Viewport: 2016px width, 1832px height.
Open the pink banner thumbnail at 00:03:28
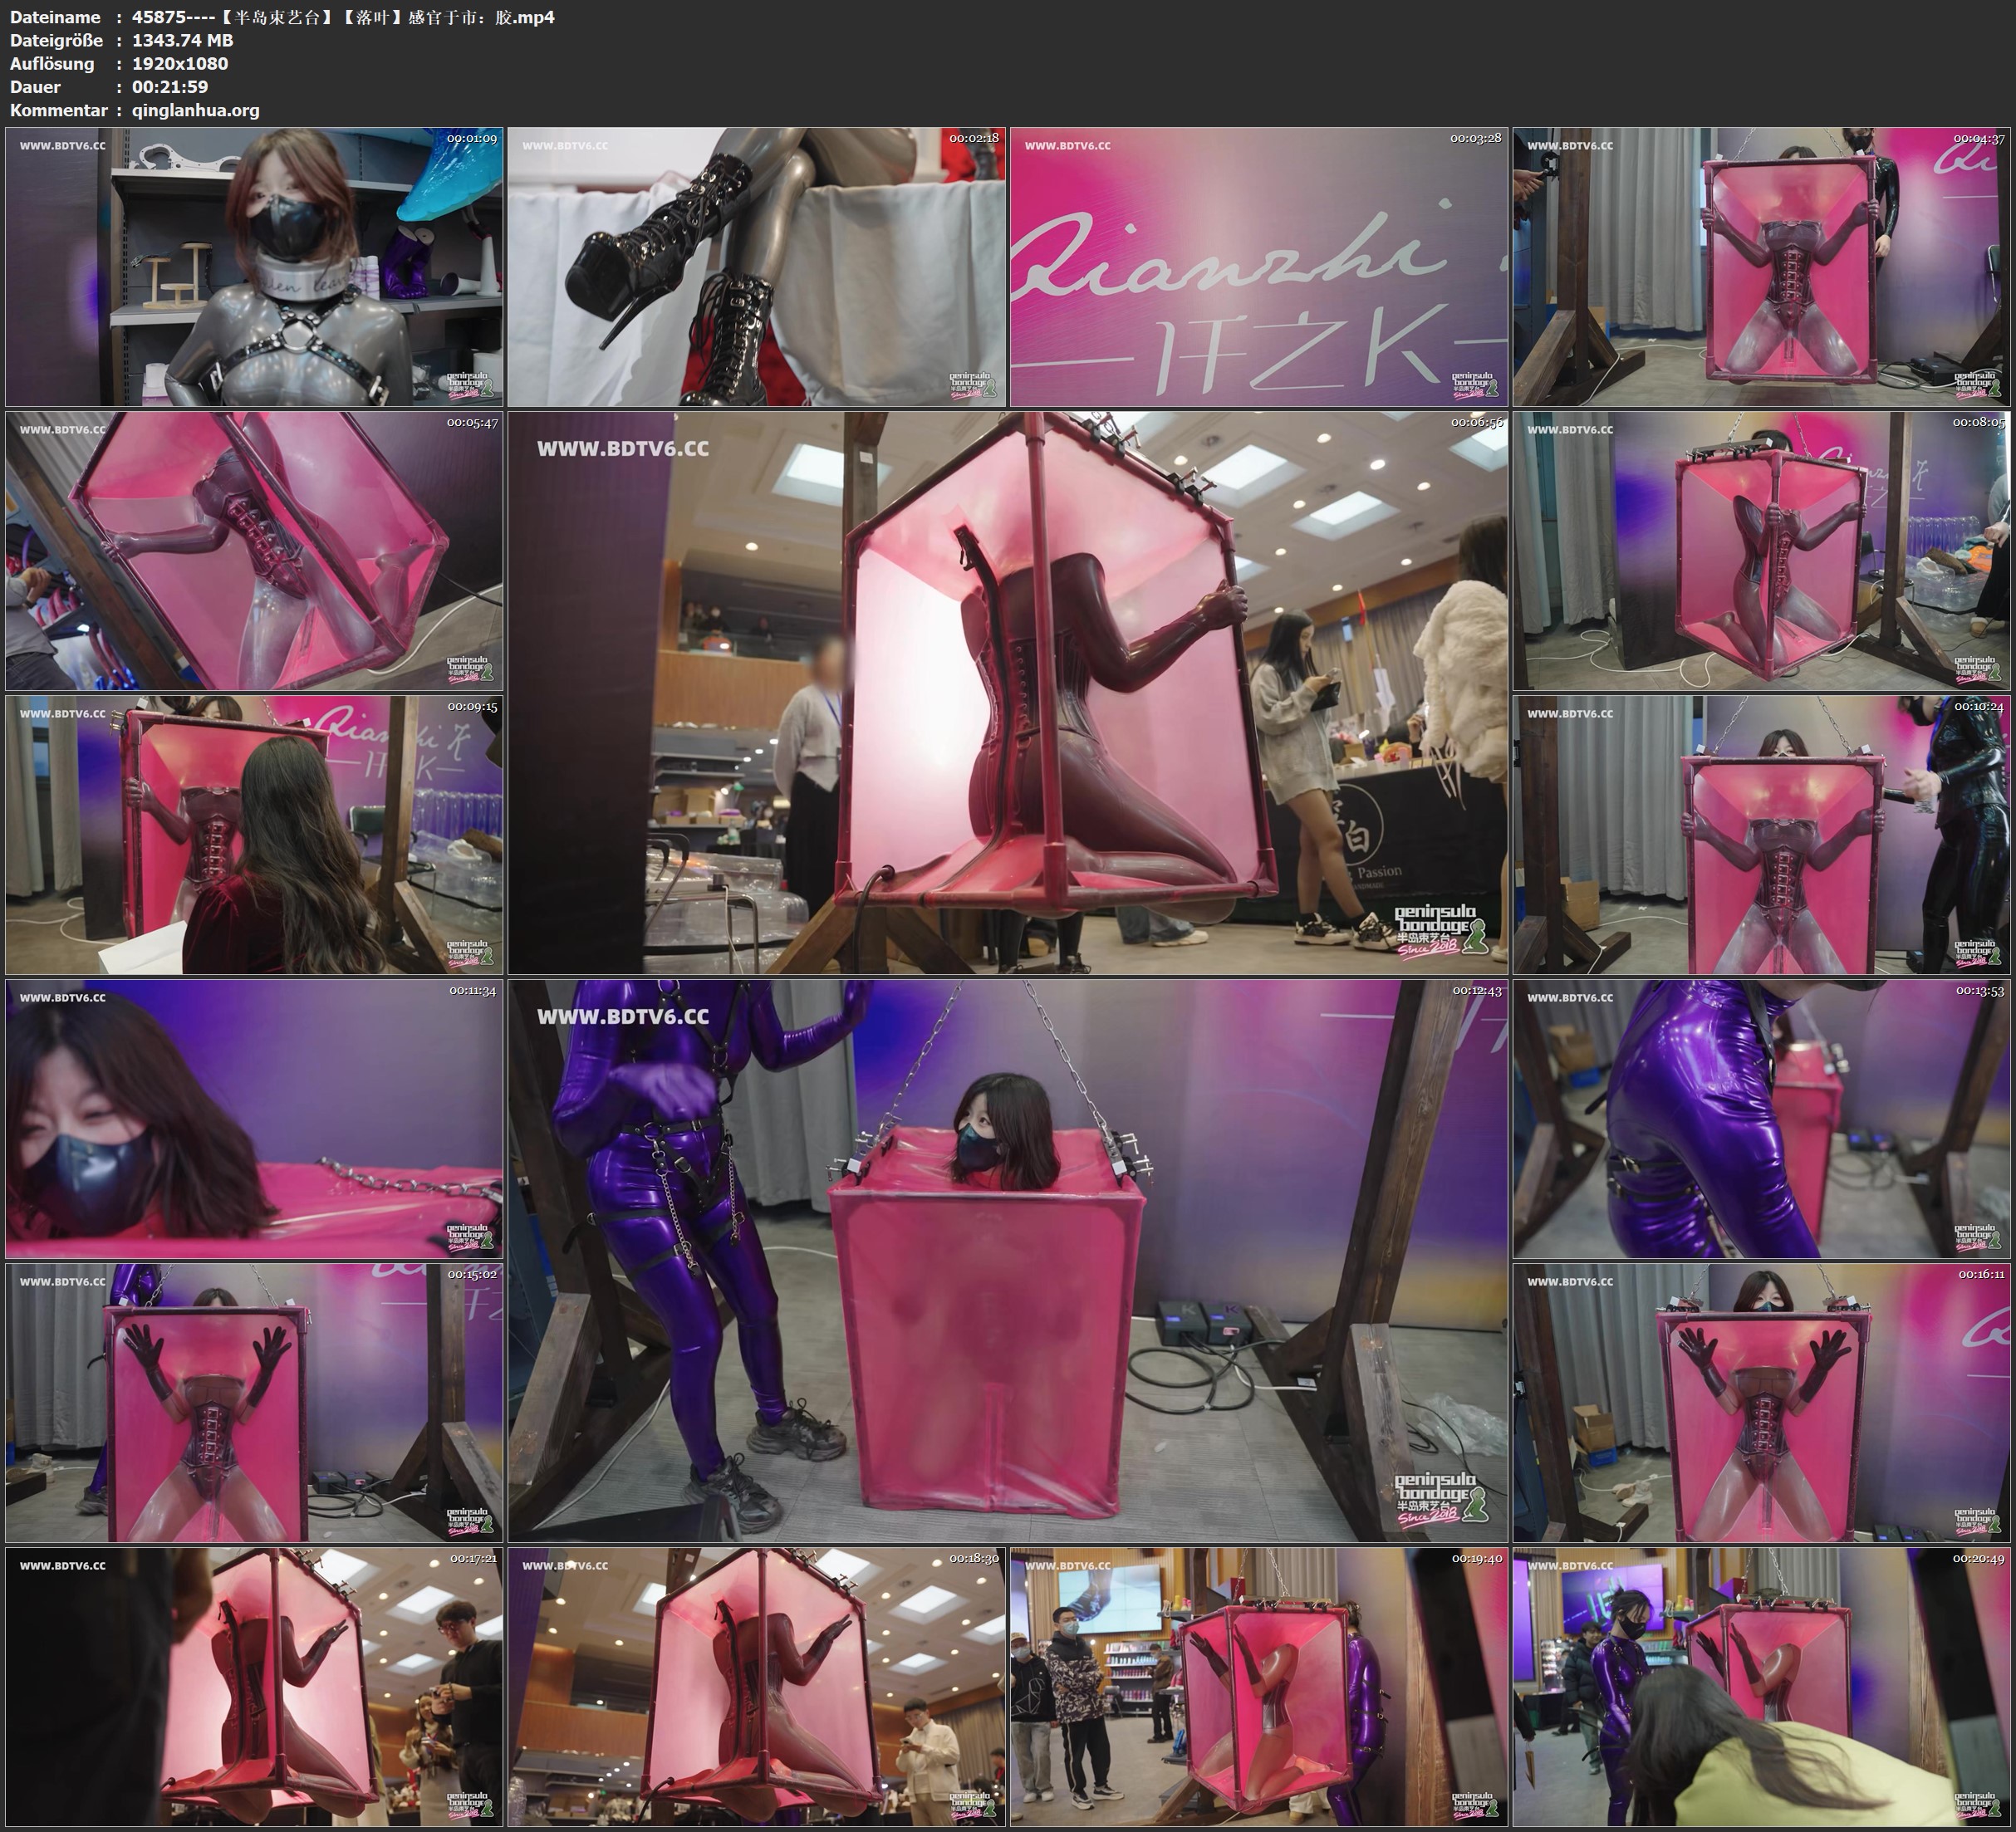point(1258,266)
